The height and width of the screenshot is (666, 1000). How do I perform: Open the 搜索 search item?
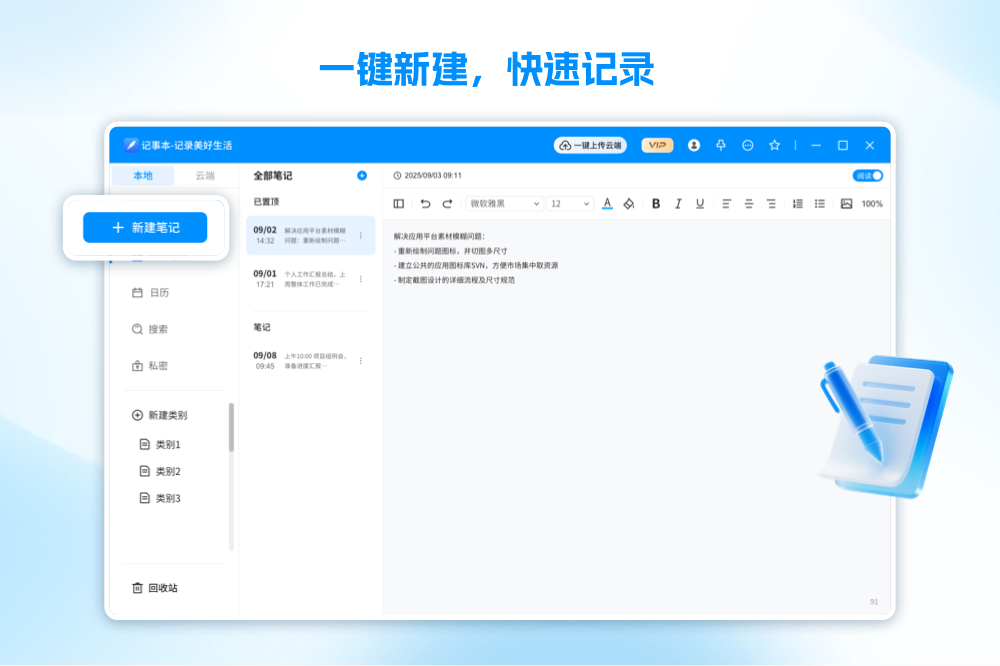tap(150, 329)
